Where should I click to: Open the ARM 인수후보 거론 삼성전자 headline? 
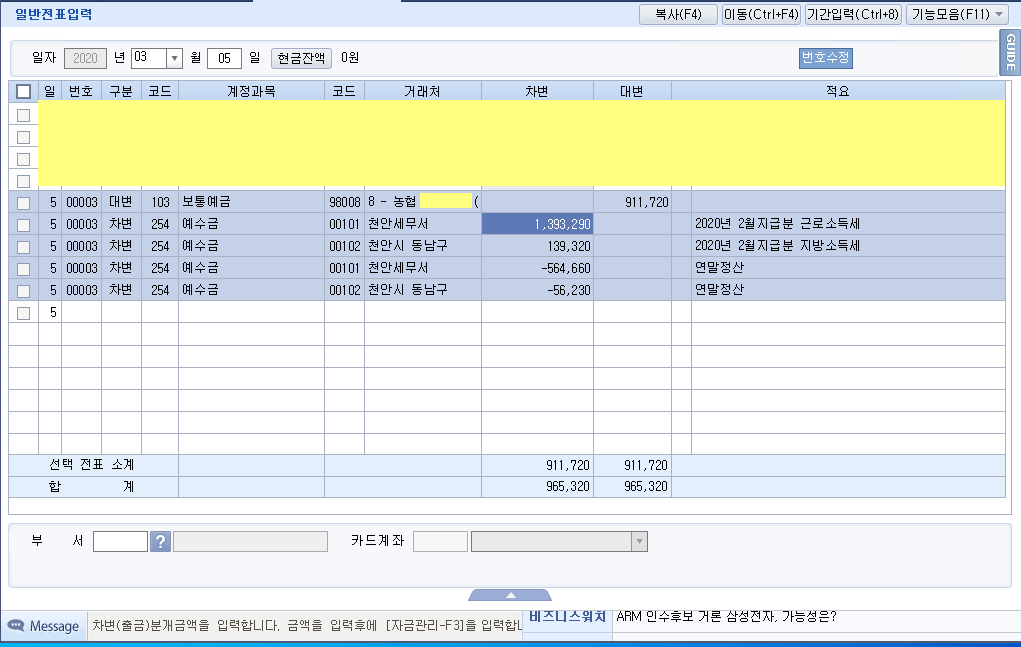[x=726, y=616]
